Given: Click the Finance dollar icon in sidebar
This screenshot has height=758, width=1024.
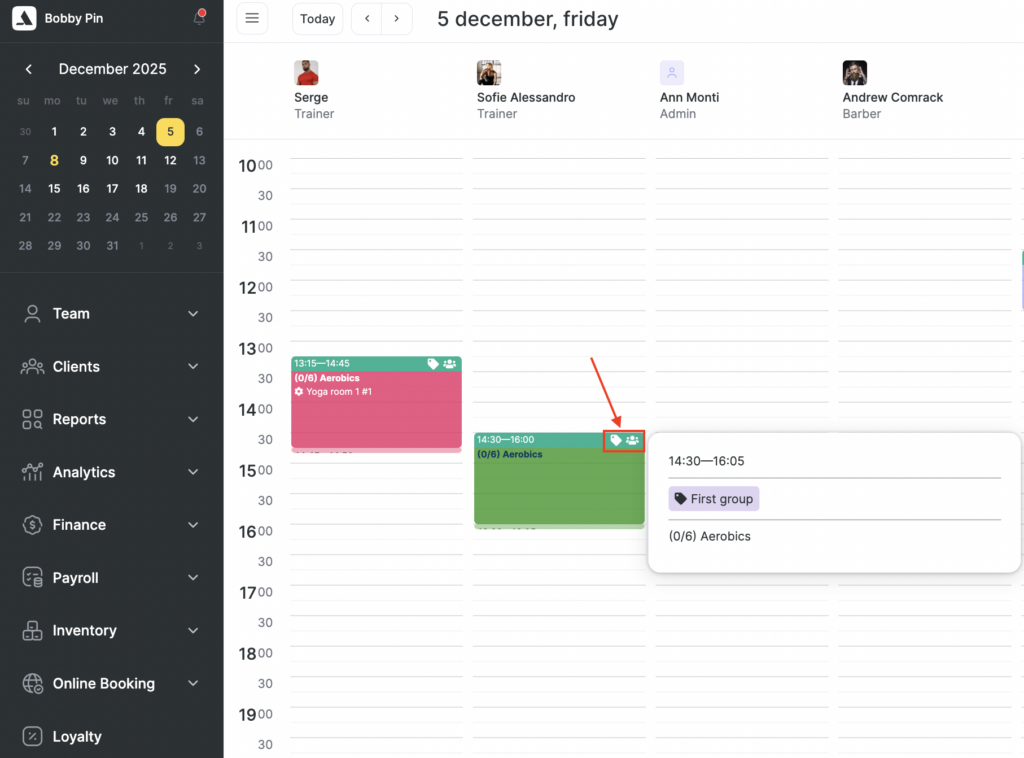Looking at the screenshot, I should click(32, 525).
